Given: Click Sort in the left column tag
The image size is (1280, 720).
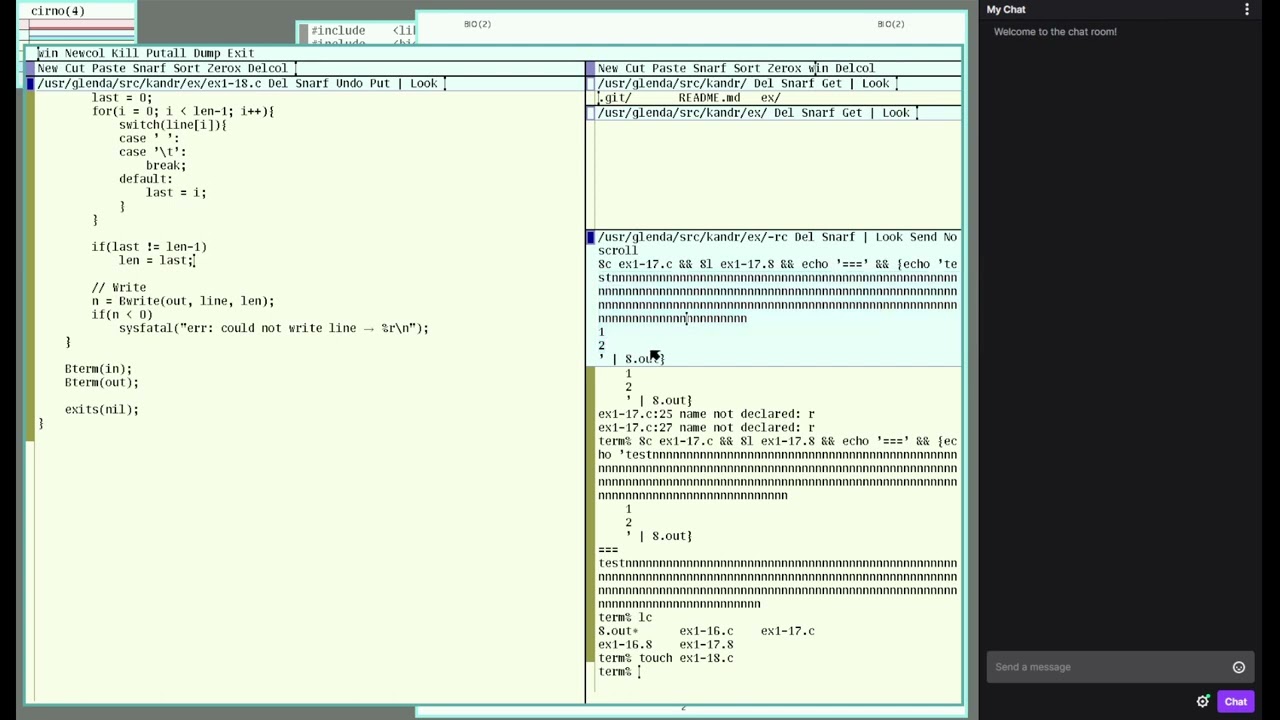Looking at the screenshot, I should tap(186, 68).
